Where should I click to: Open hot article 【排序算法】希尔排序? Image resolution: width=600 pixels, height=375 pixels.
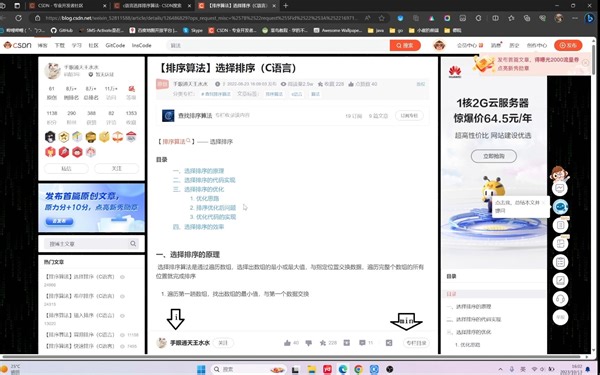[79, 296]
